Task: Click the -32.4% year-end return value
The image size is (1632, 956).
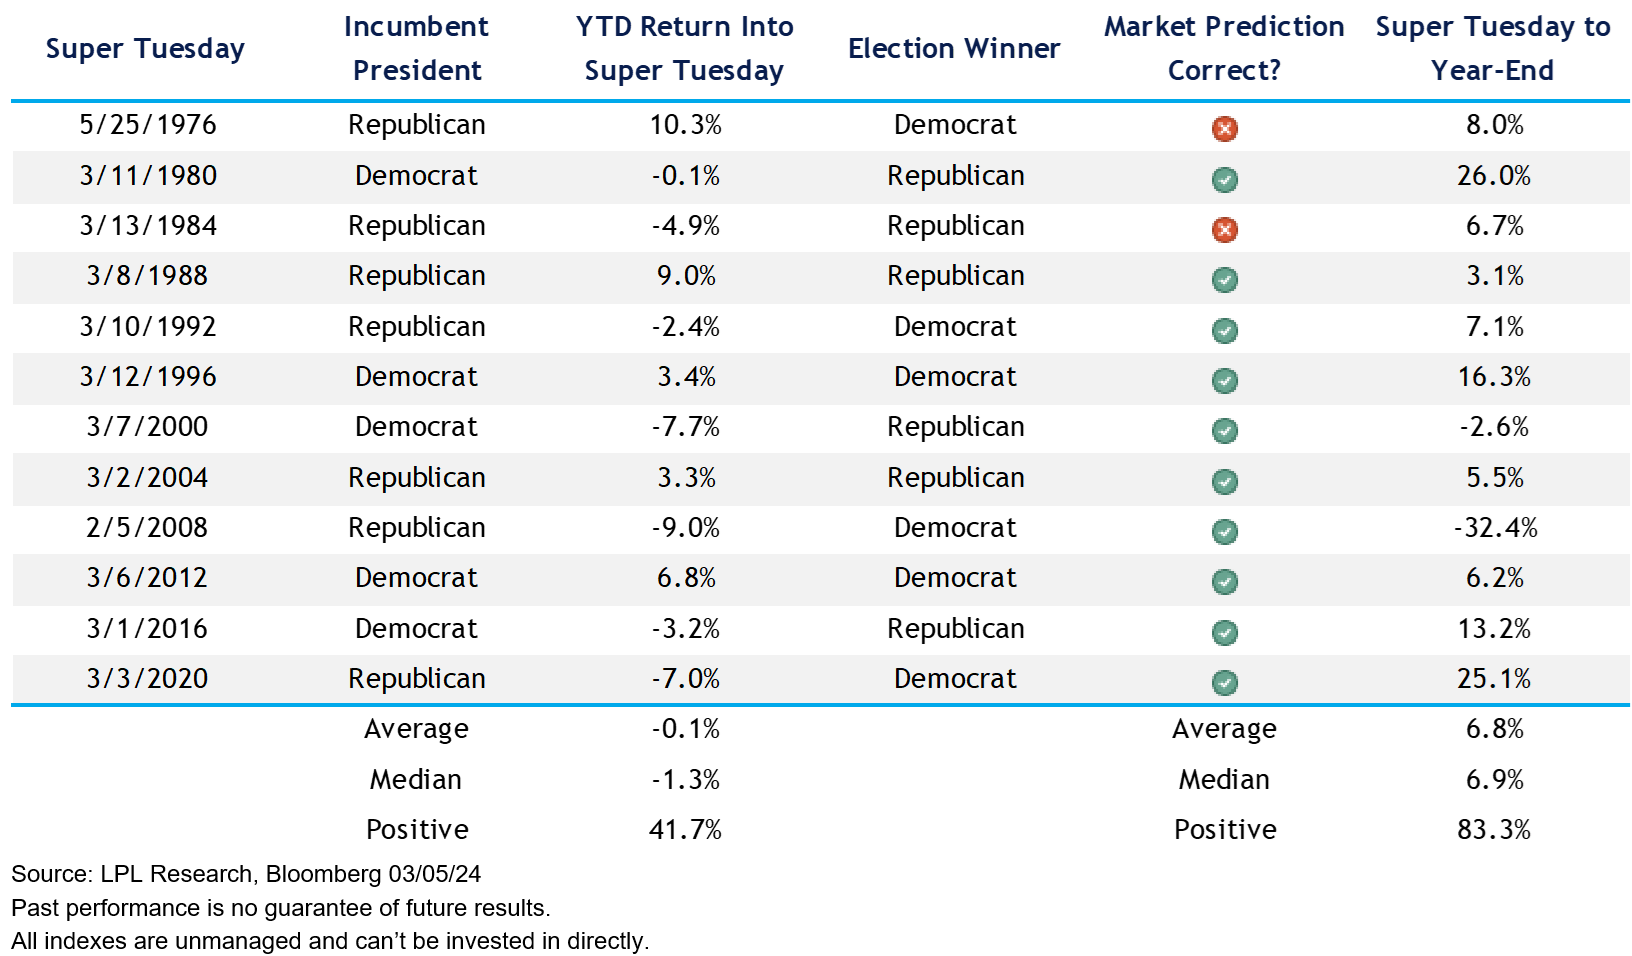Action: pyautogui.click(x=1495, y=528)
